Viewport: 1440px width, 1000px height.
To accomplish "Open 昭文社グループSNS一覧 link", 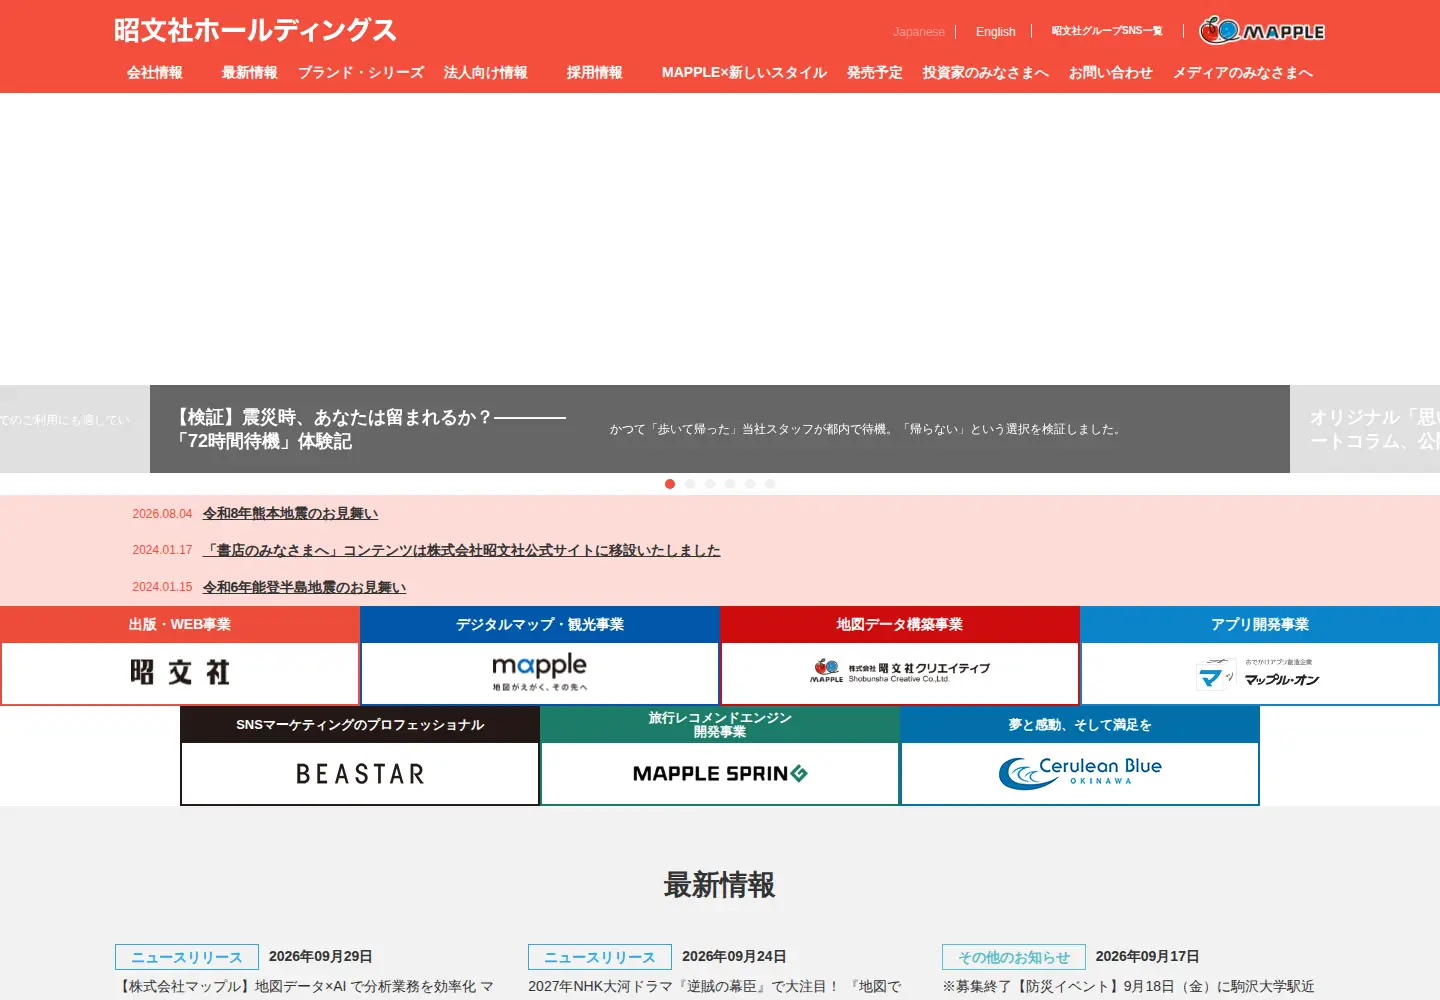I will click(1107, 31).
